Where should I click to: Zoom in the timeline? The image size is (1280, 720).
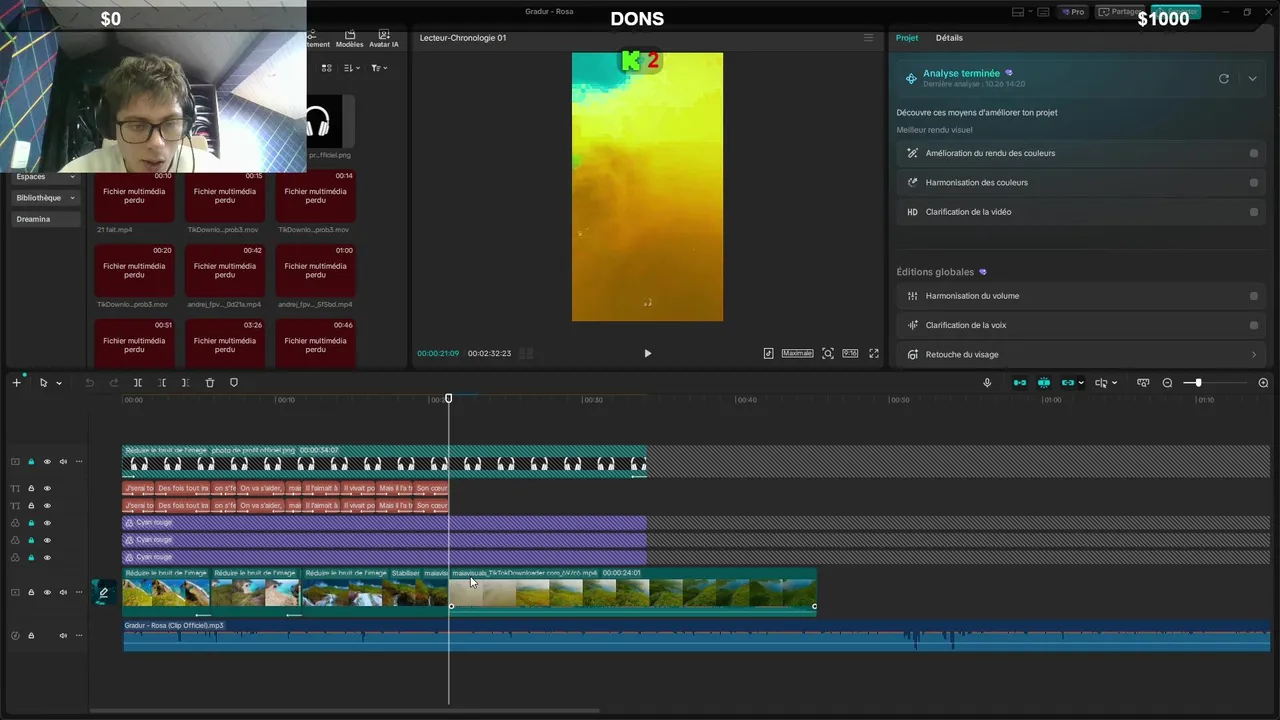pos(1263,383)
